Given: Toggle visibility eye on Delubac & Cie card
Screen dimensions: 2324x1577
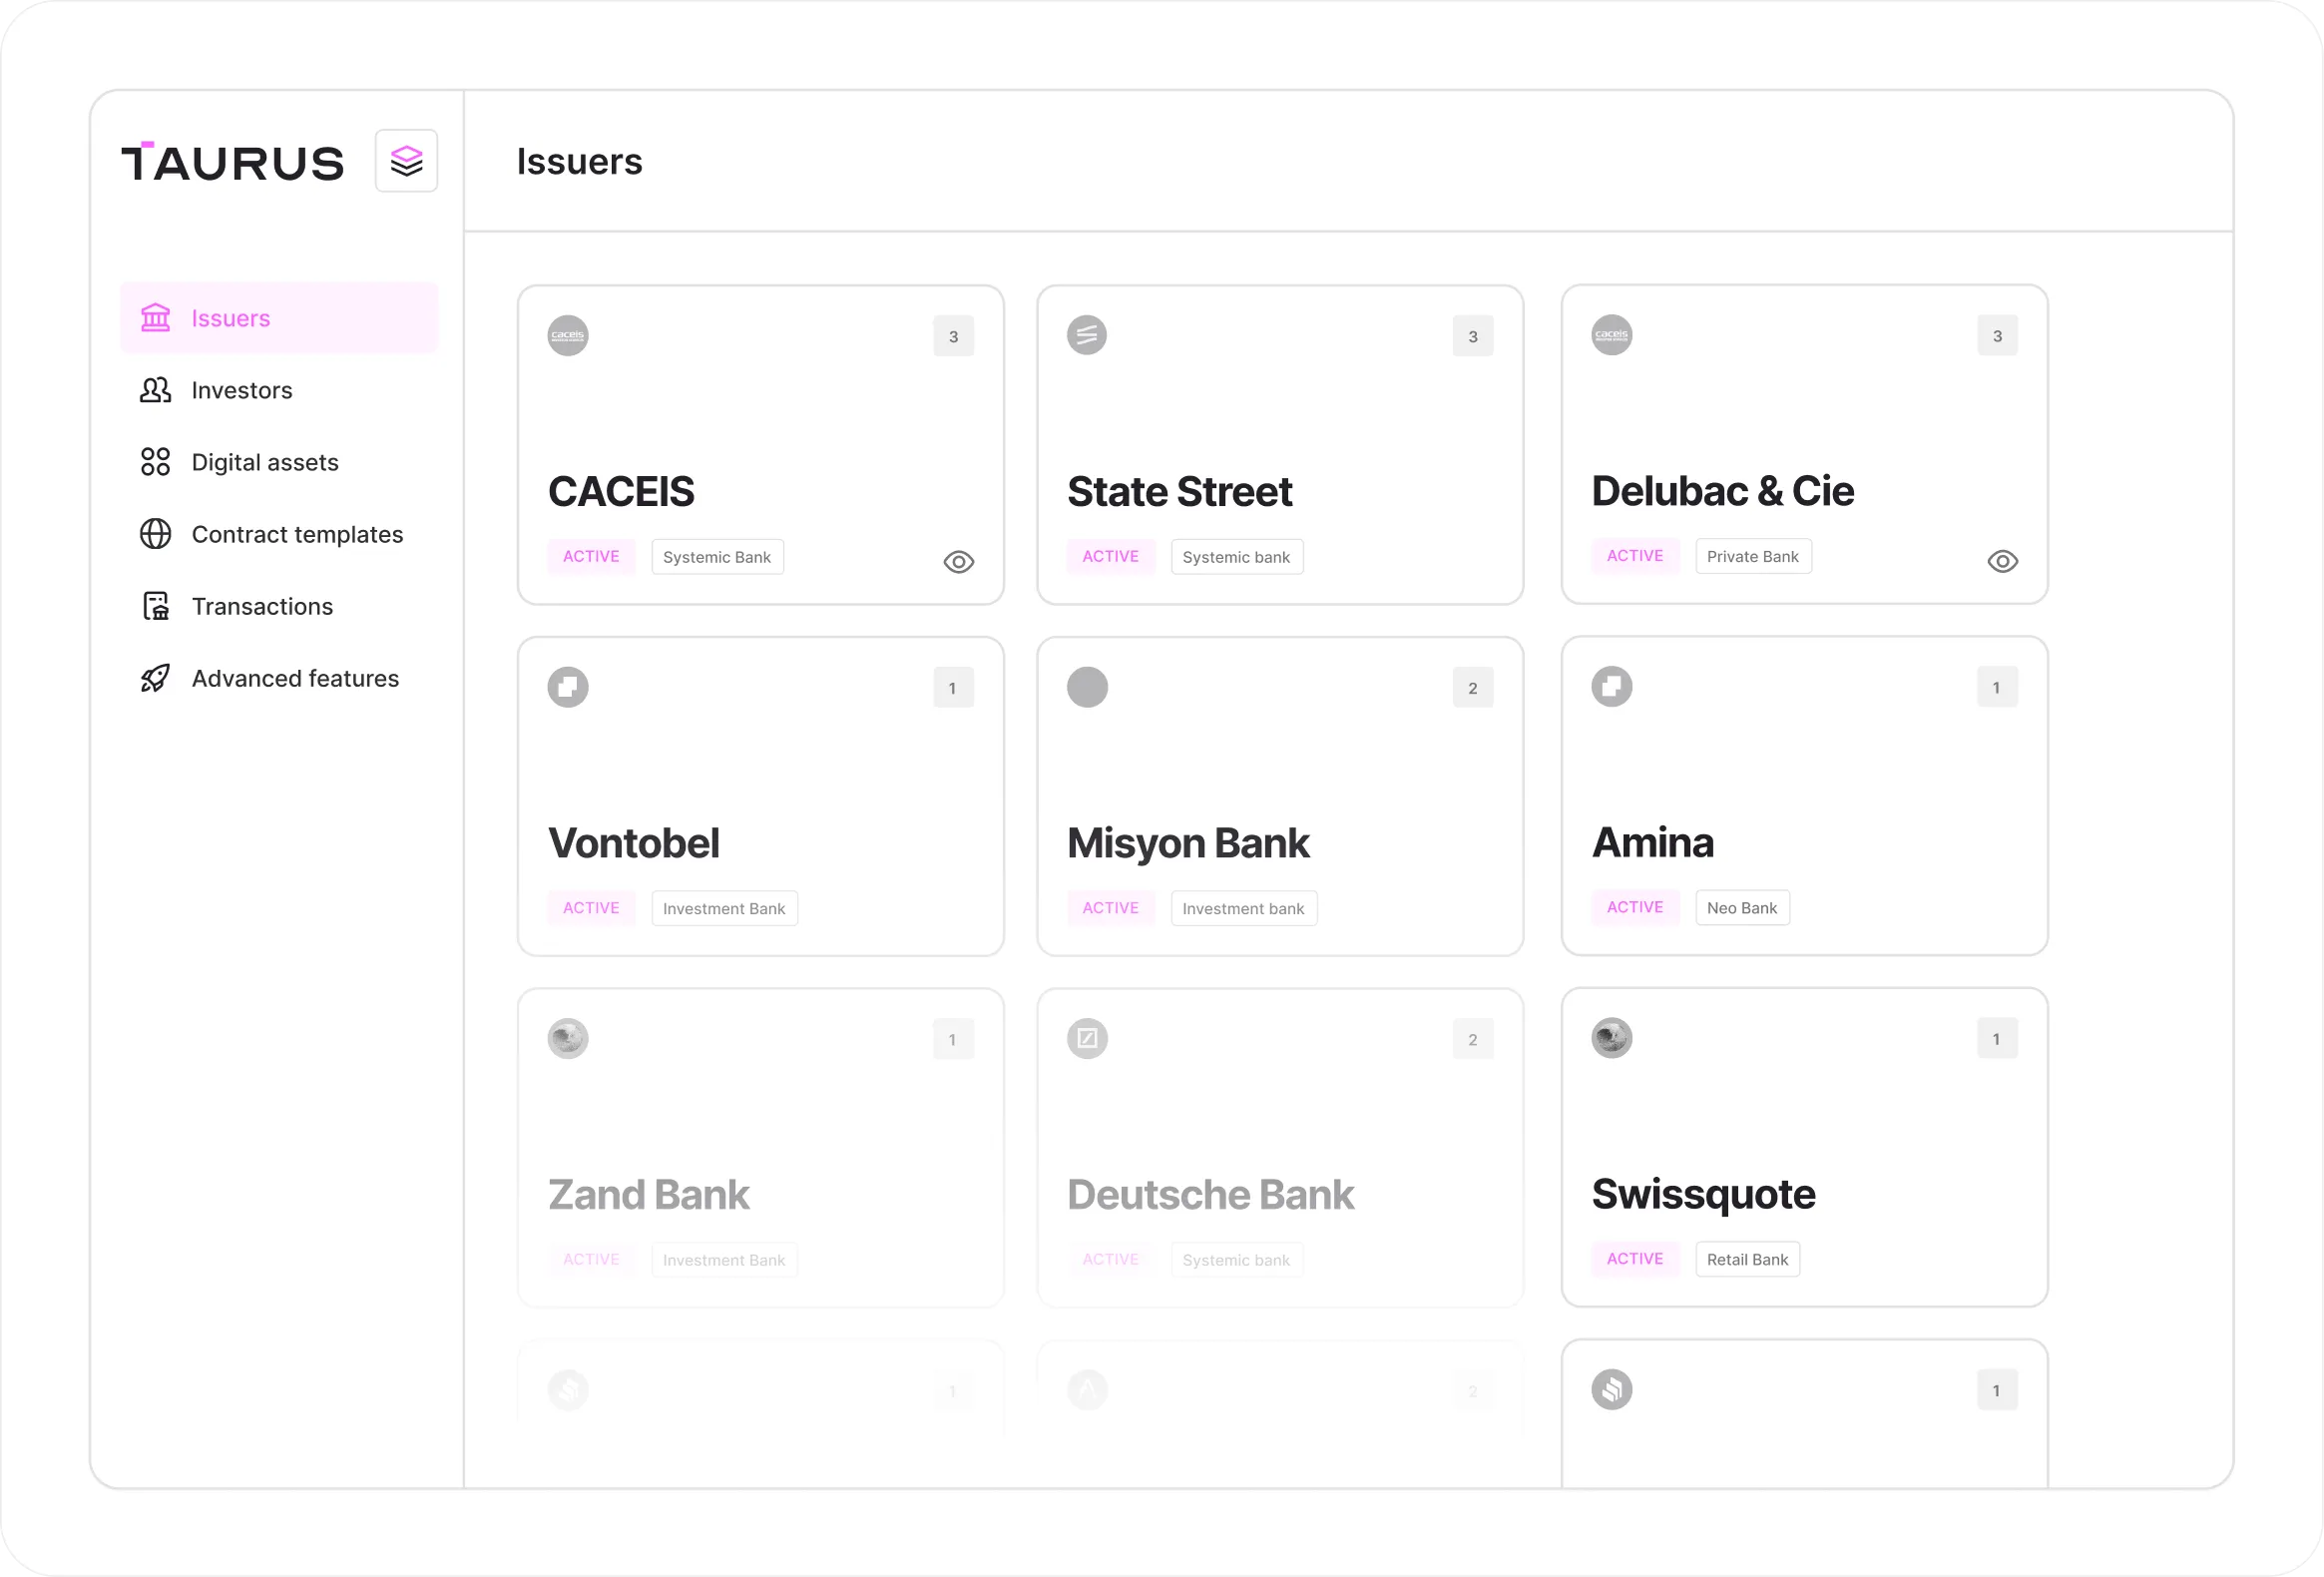Looking at the screenshot, I should click(x=2002, y=561).
